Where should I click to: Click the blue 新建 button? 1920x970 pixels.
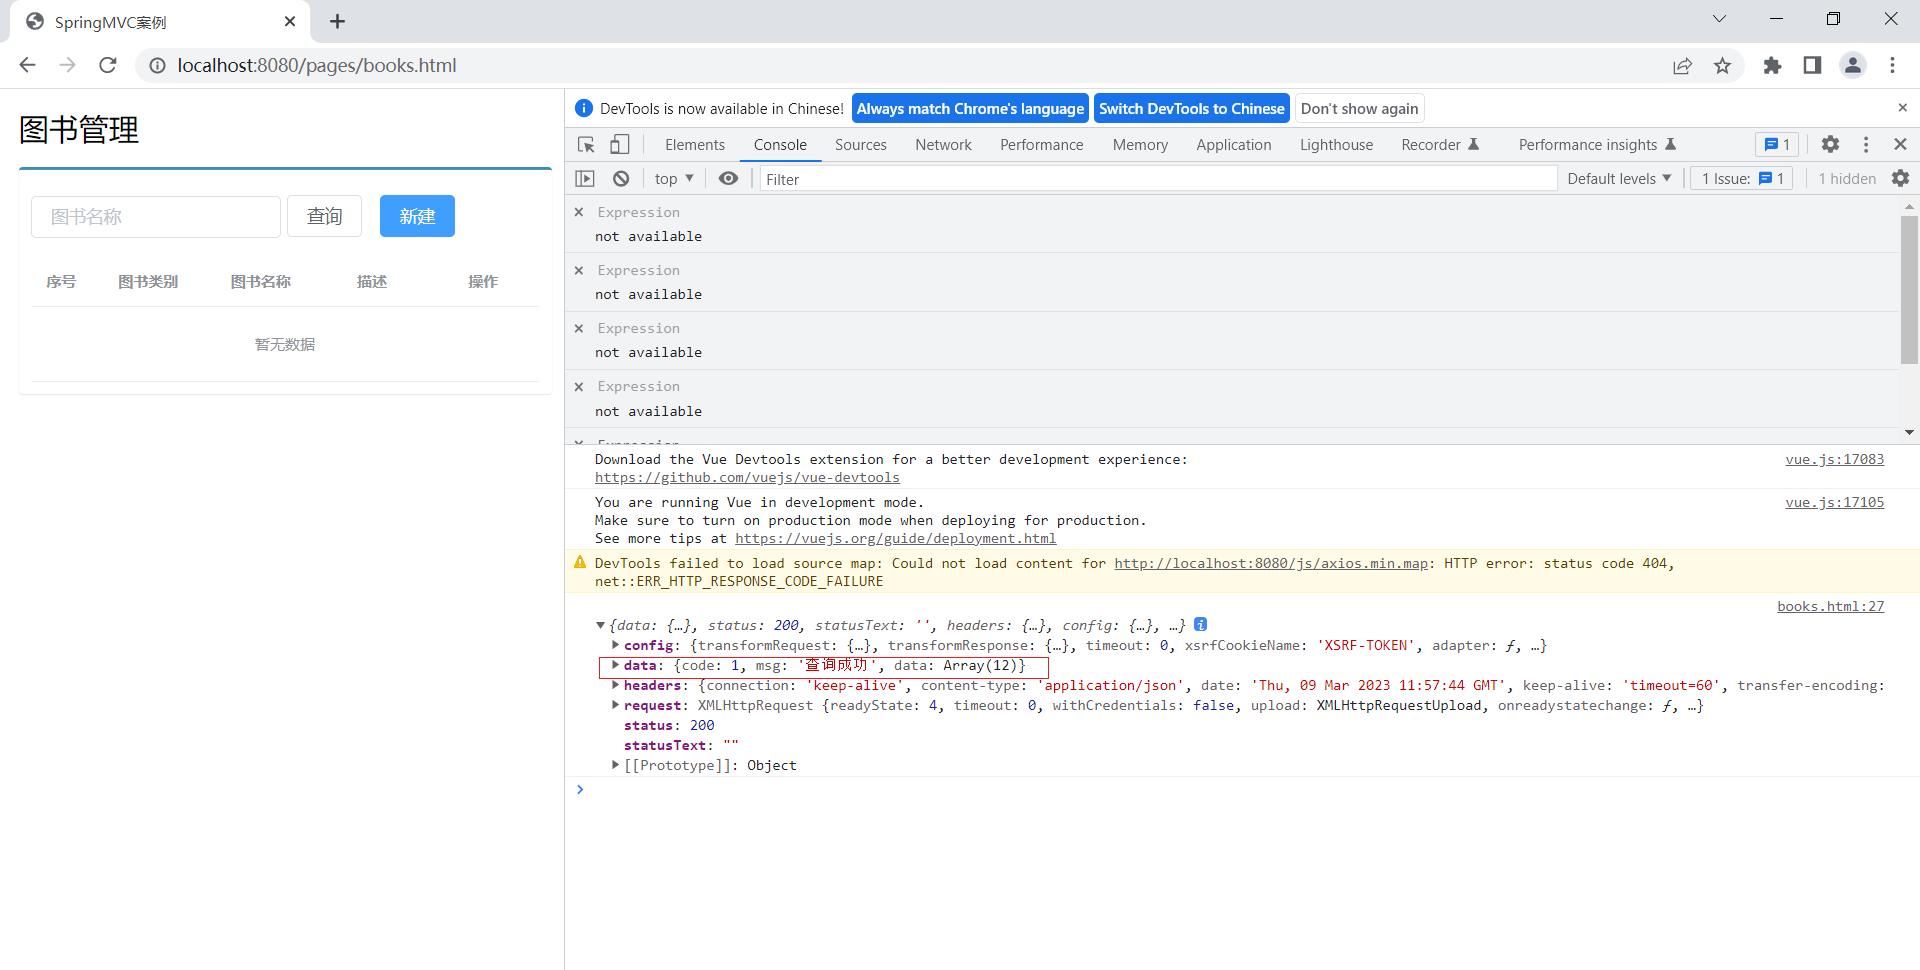417,216
